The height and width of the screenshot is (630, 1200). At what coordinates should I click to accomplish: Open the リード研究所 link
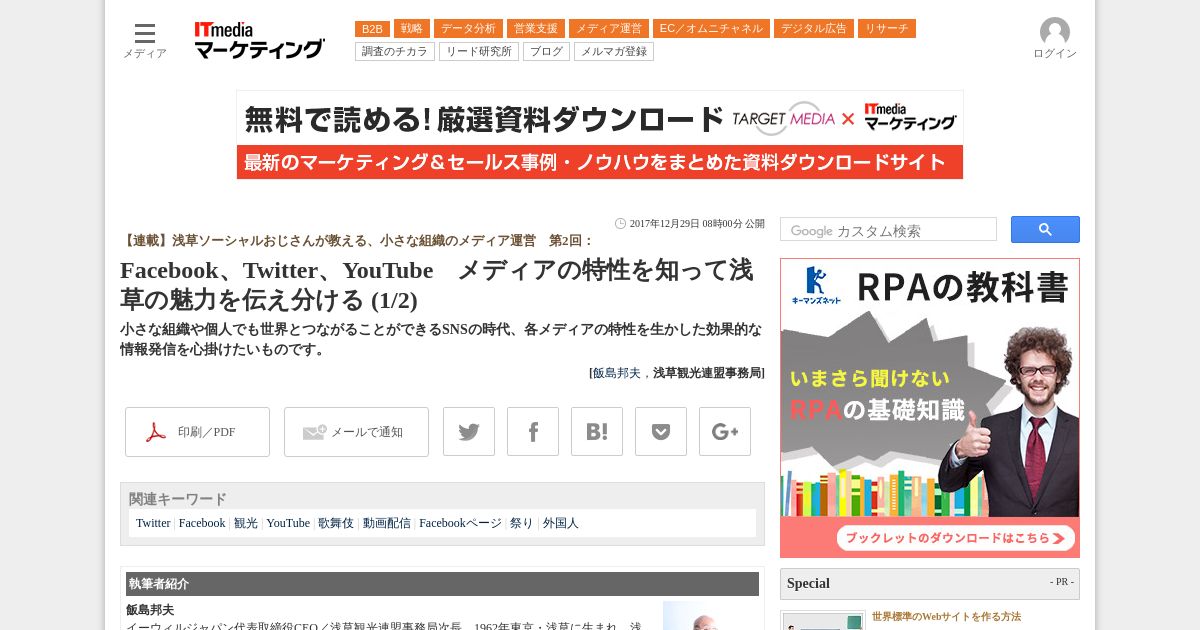[479, 51]
